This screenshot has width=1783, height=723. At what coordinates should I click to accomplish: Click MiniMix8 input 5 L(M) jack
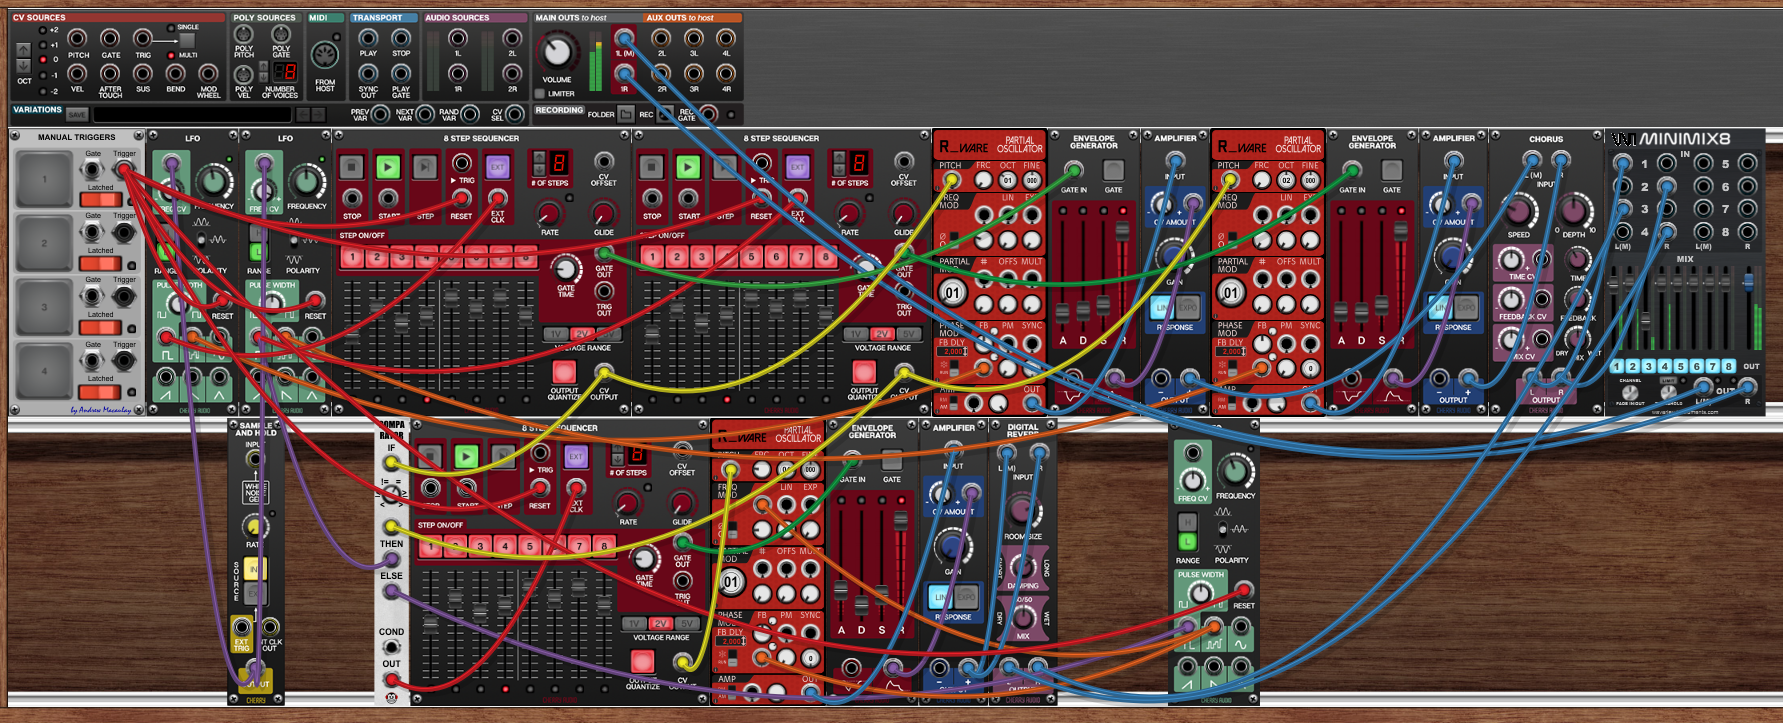click(x=1705, y=164)
